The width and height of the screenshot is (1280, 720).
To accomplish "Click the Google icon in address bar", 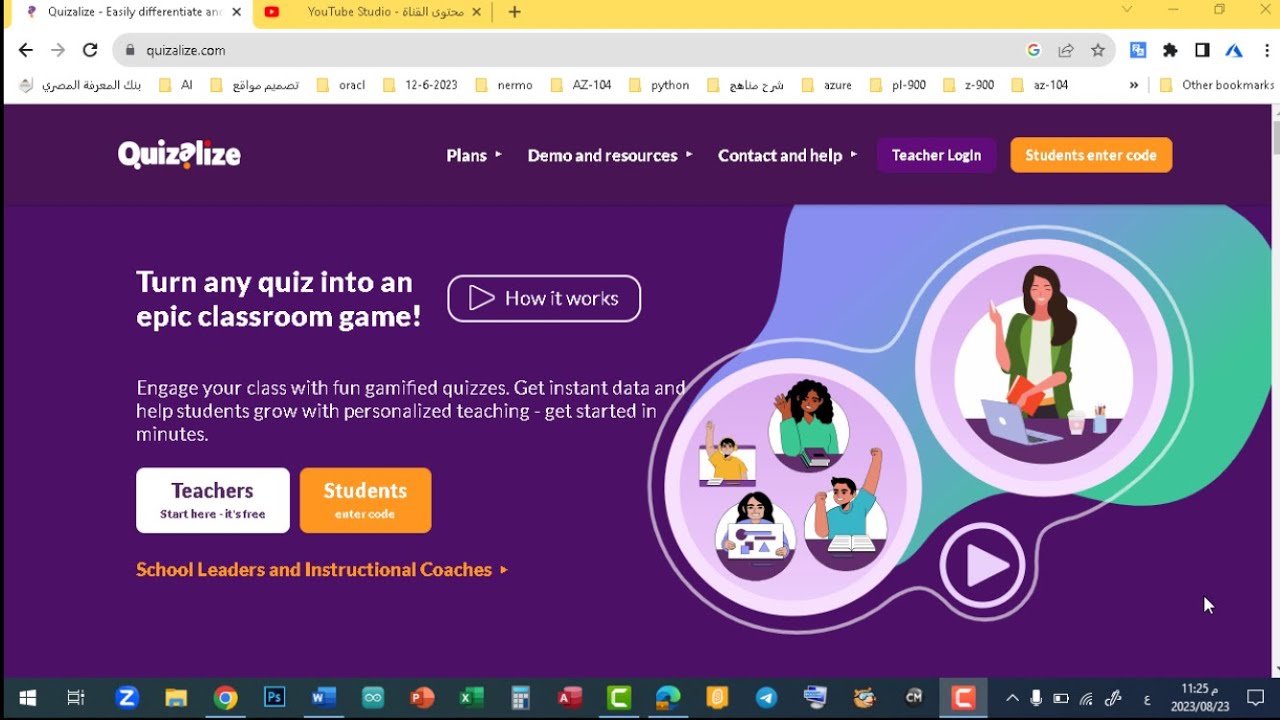I will tap(1034, 50).
